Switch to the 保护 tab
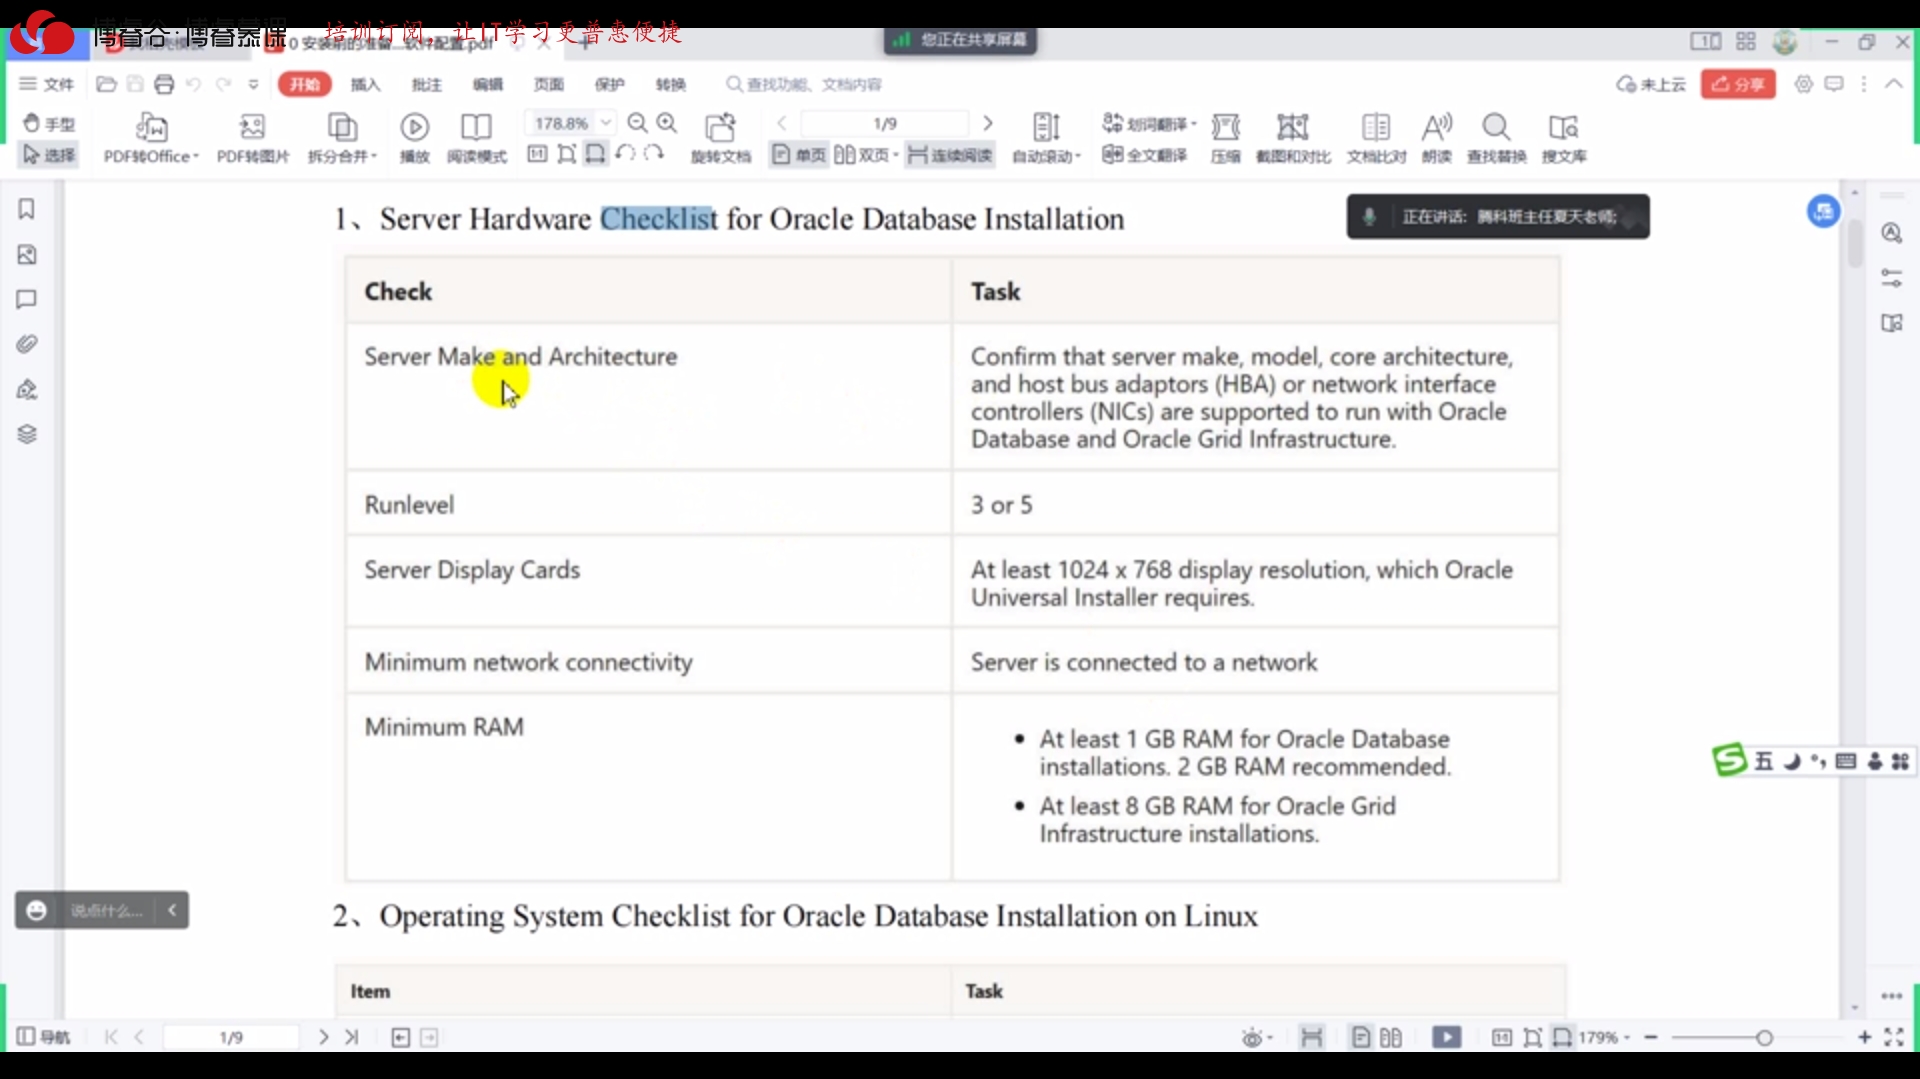Viewport: 1920px width, 1079px height. pyautogui.click(x=610, y=84)
